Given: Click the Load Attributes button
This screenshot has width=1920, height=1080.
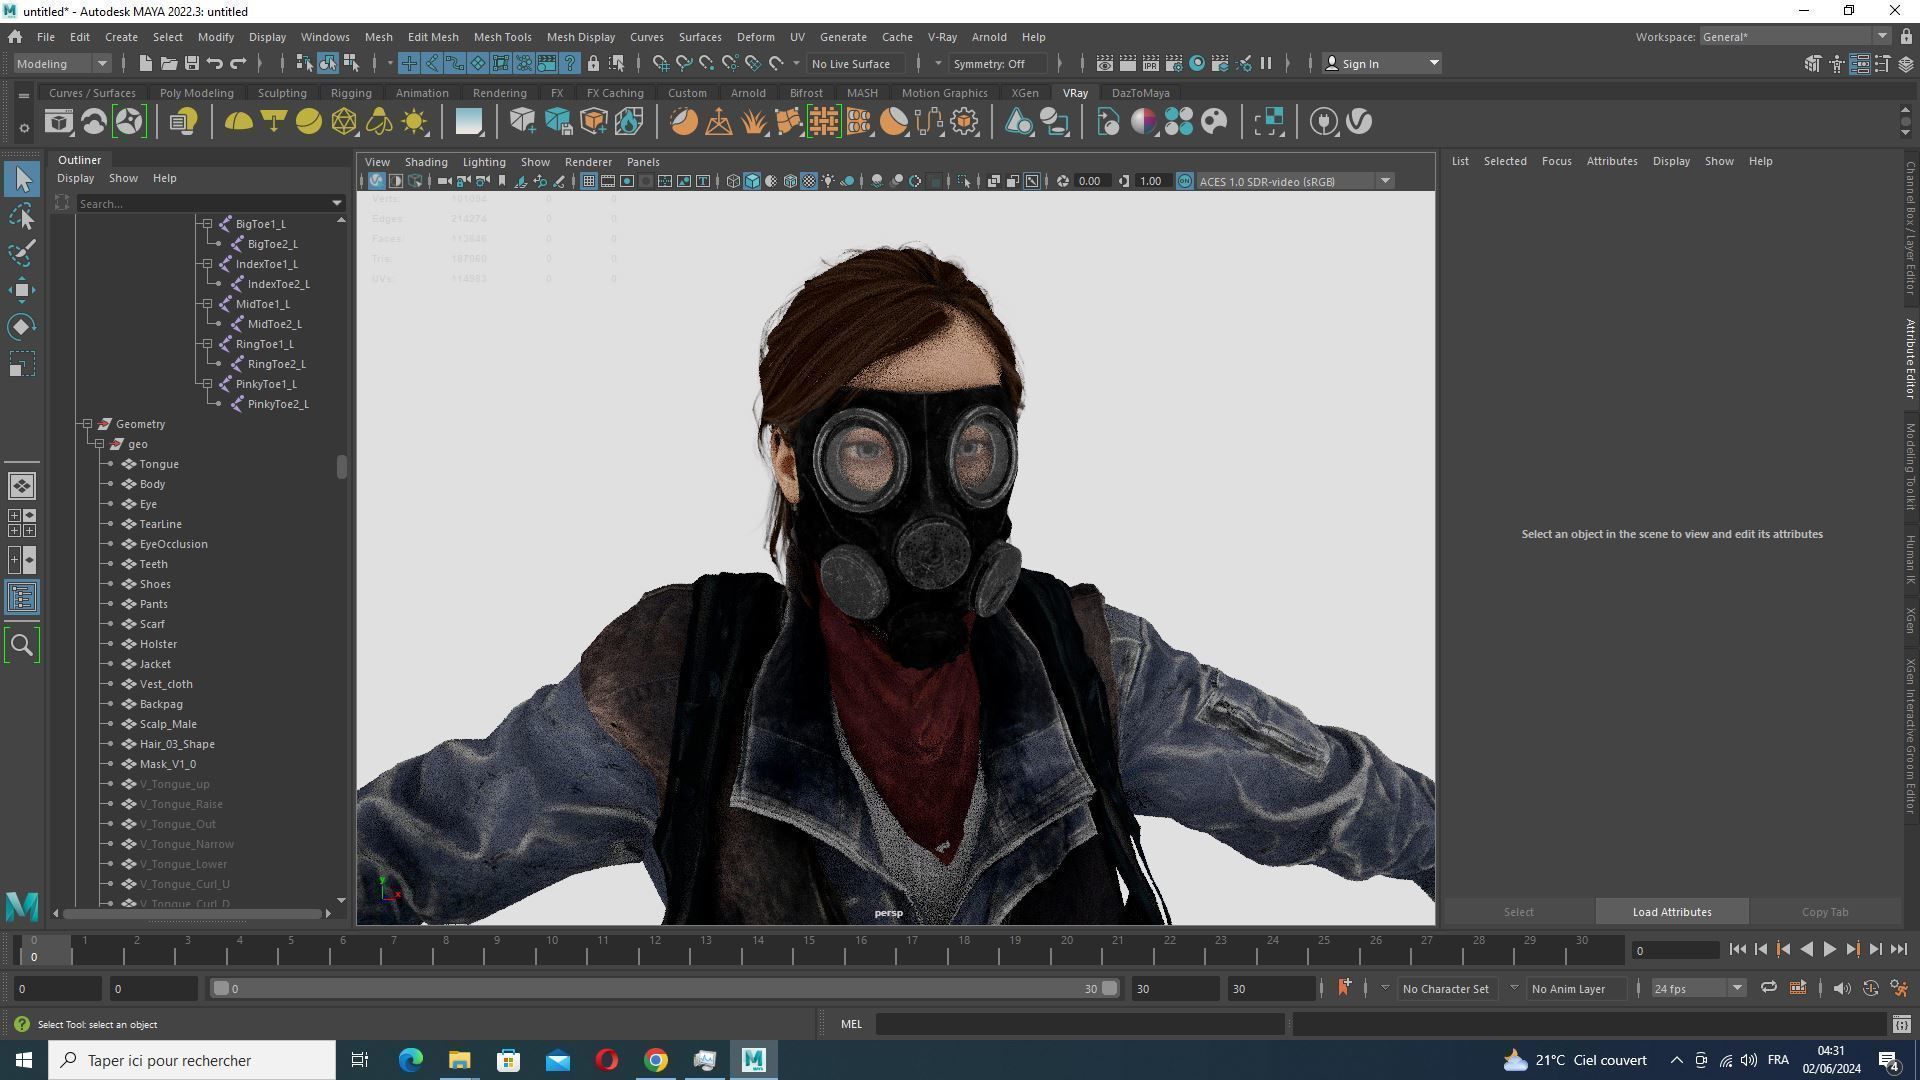Looking at the screenshot, I should [1671, 912].
